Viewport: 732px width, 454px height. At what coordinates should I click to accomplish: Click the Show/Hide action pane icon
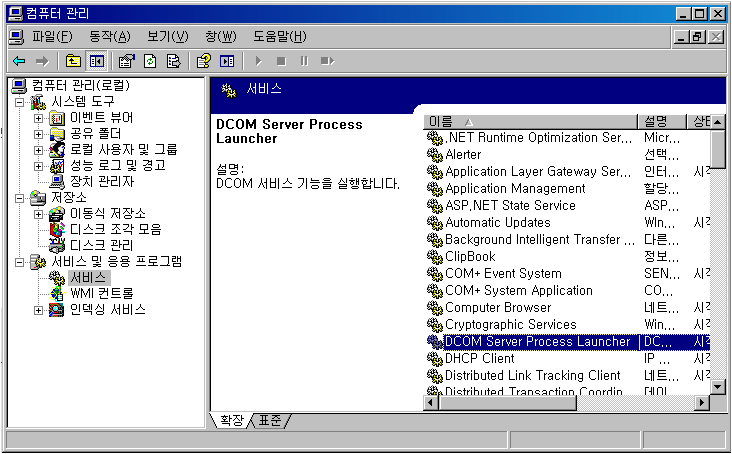pyautogui.click(x=227, y=61)
